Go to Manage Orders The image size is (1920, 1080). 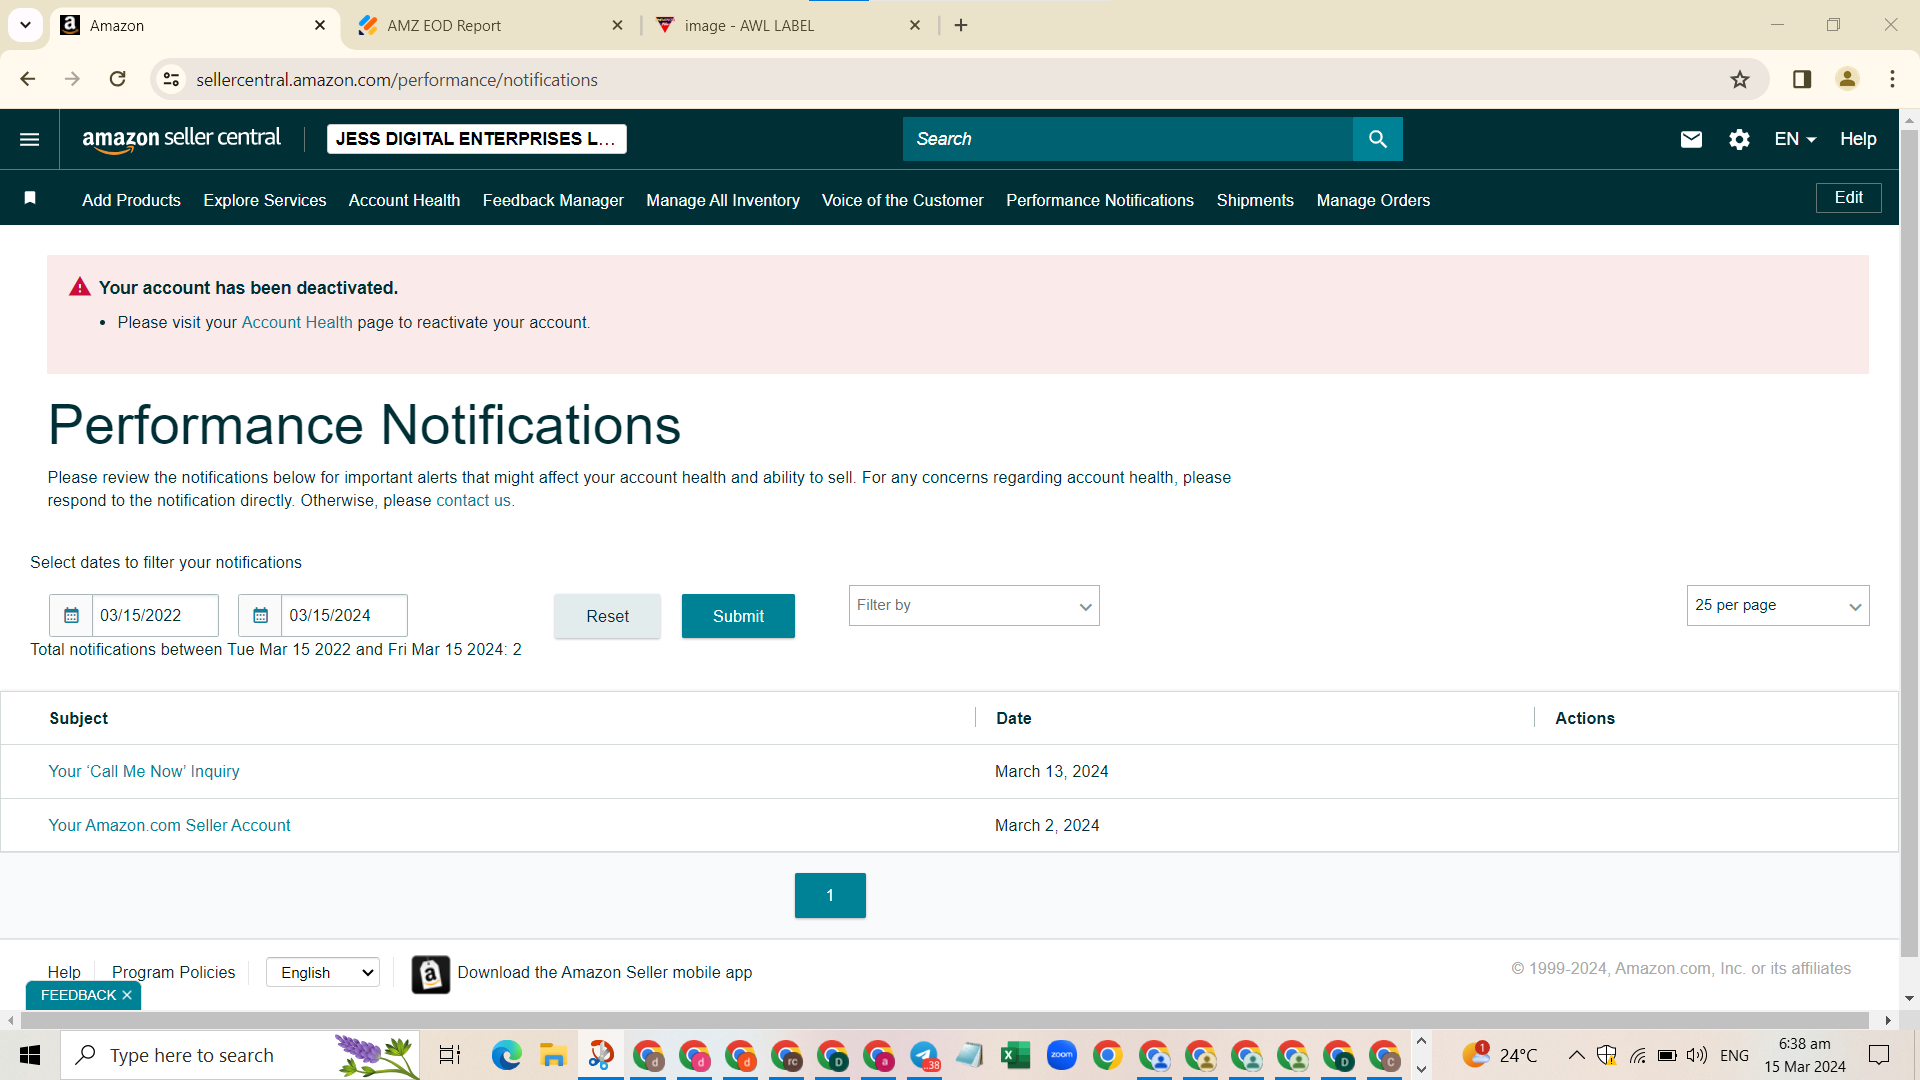point(1373,200)
